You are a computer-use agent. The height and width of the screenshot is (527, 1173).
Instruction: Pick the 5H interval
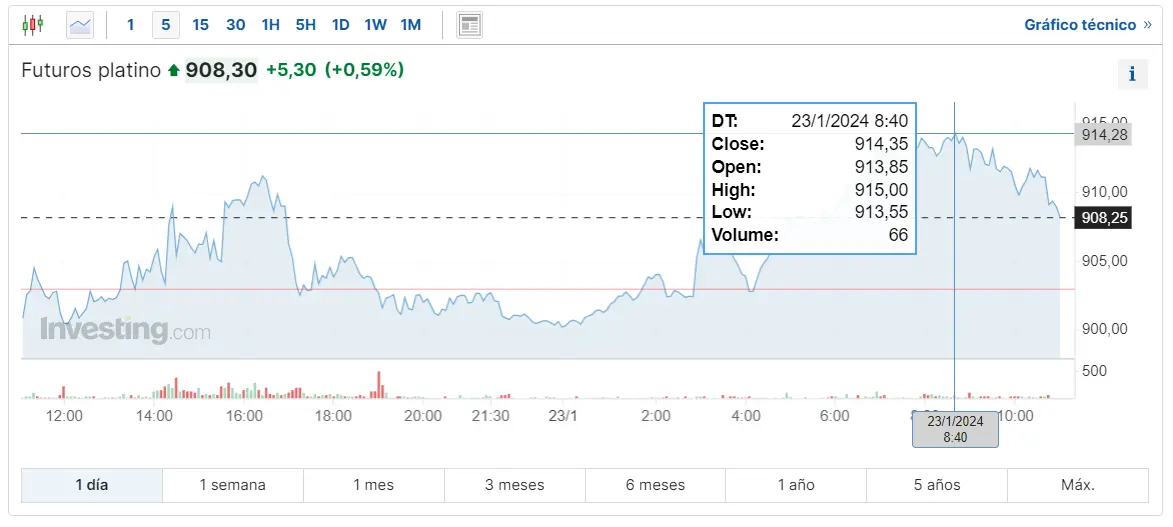coord(306,25)
